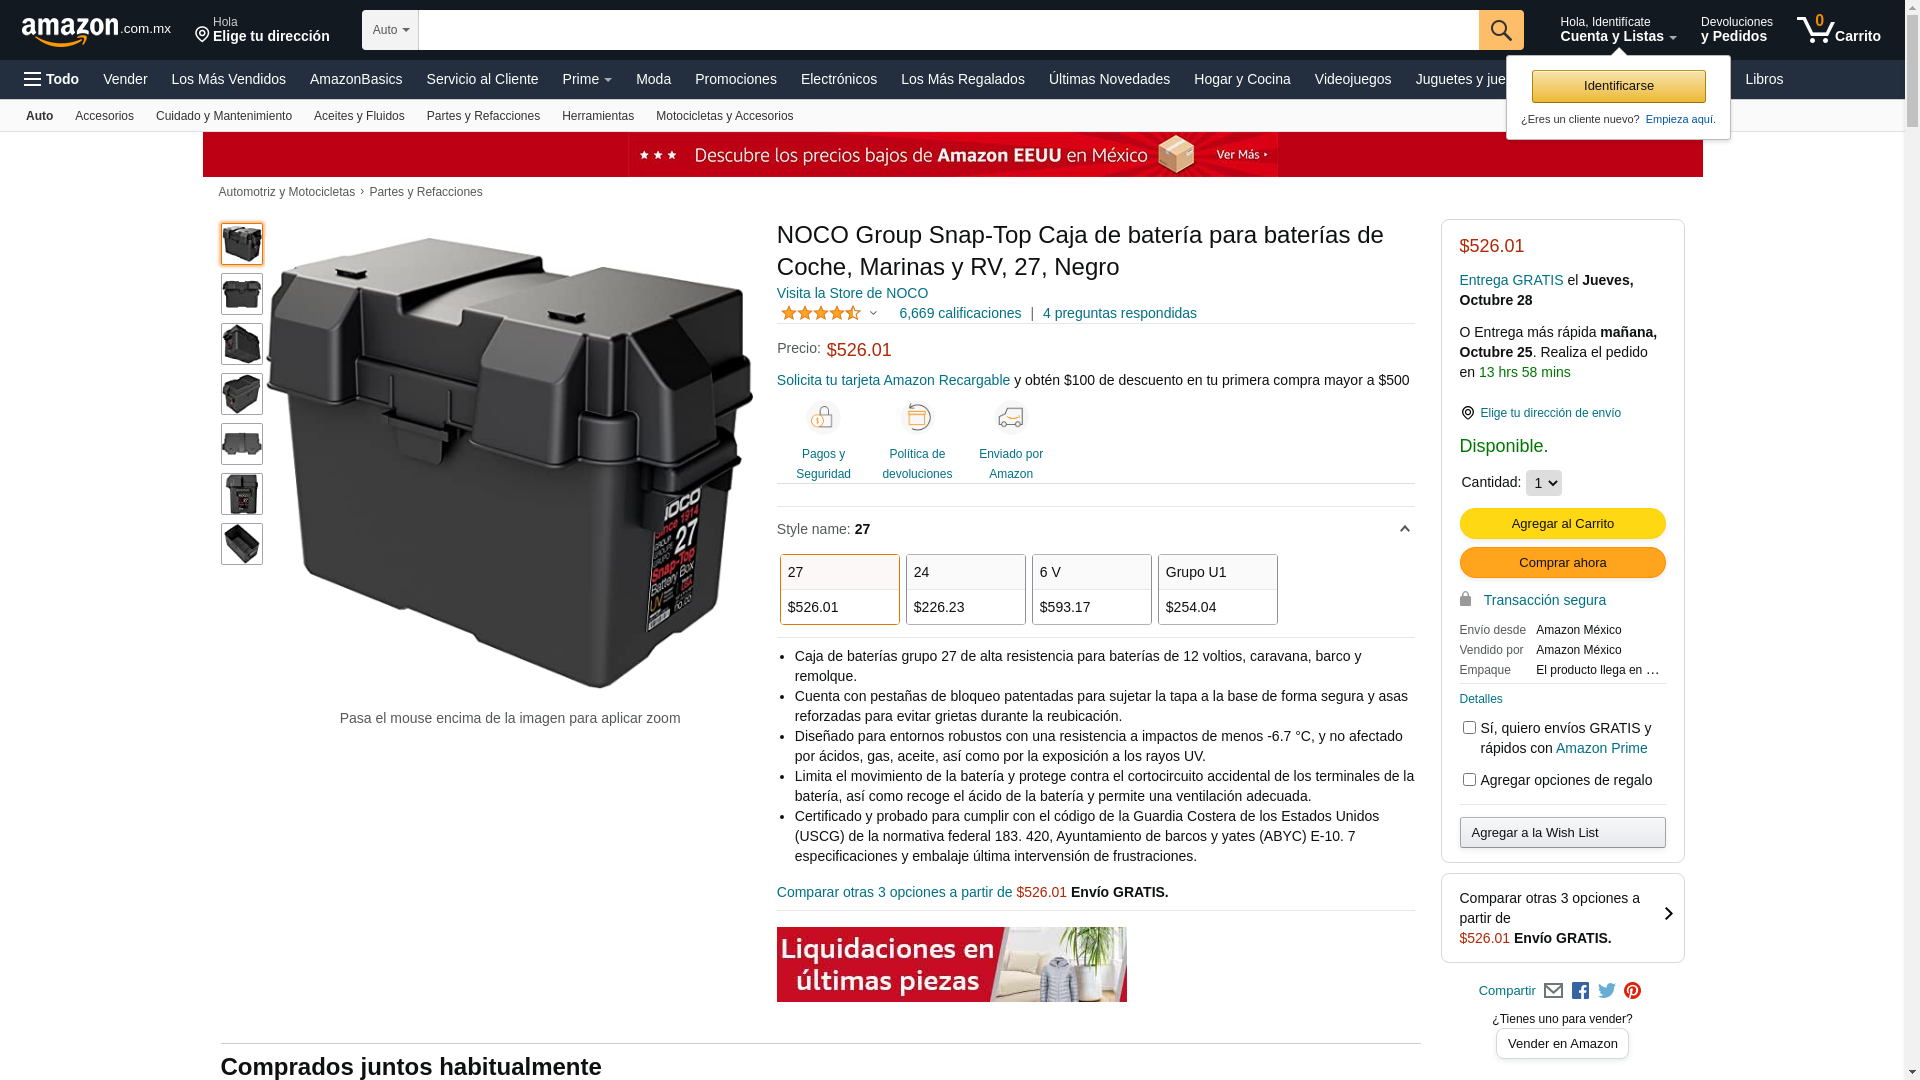Collapse the Style name section chevron
Viewport: 1920px width, 1080px height.
click(x=1404, y=529)
